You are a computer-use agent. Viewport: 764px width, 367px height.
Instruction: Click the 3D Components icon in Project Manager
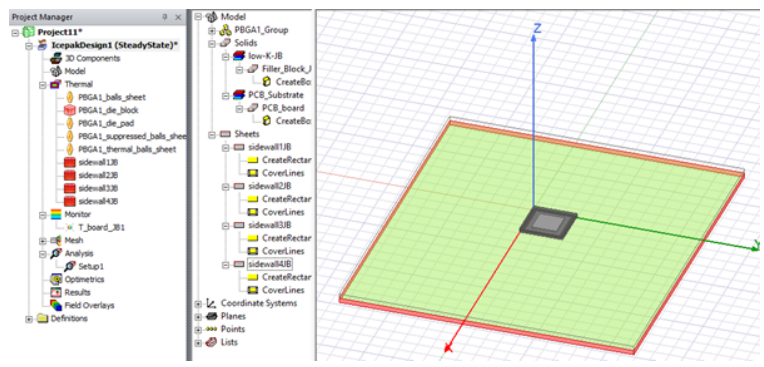tap(56, 58)
